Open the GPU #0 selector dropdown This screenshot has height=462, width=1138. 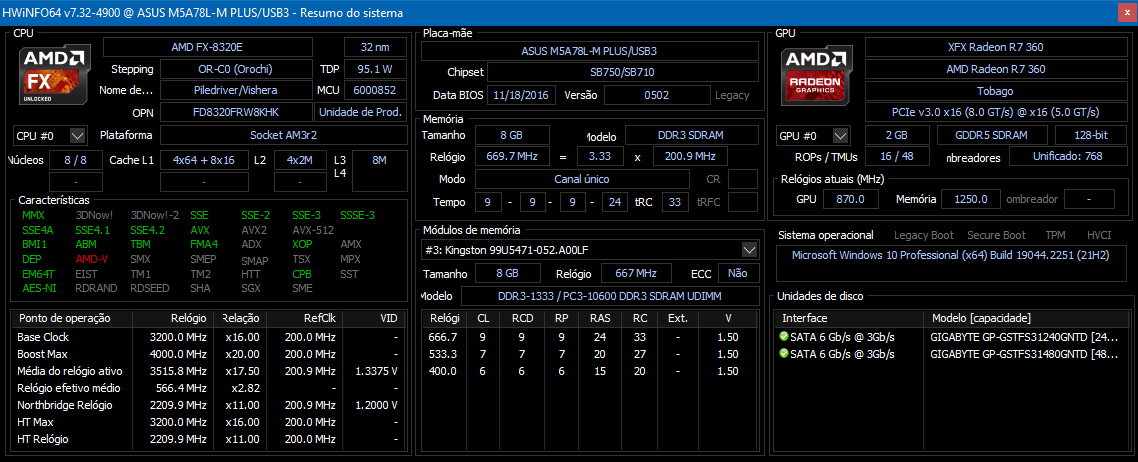(813, 136)
